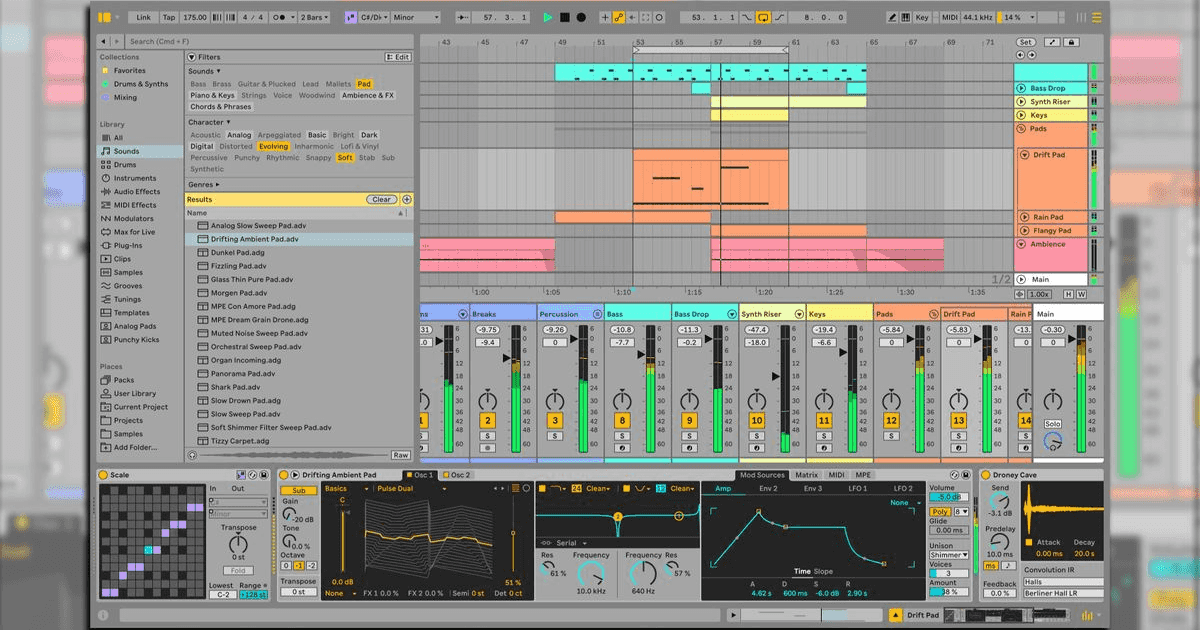Select Glass Thin Pure Pad.adv preset
Screen dimensions: 1200x630
click(x=300, y=280)
